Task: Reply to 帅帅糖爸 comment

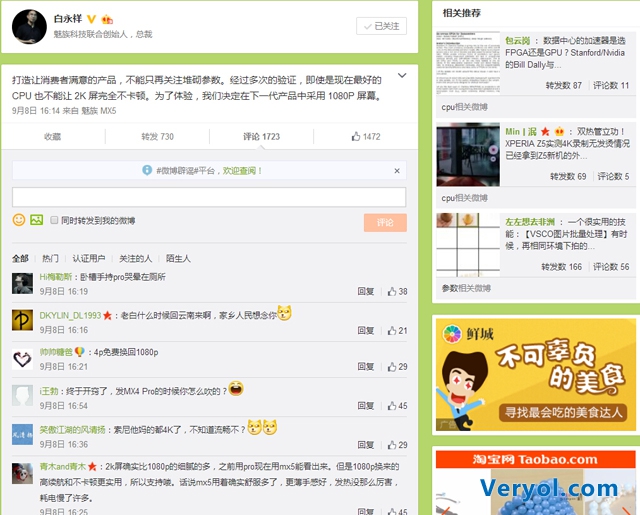Action: point(366,366)
